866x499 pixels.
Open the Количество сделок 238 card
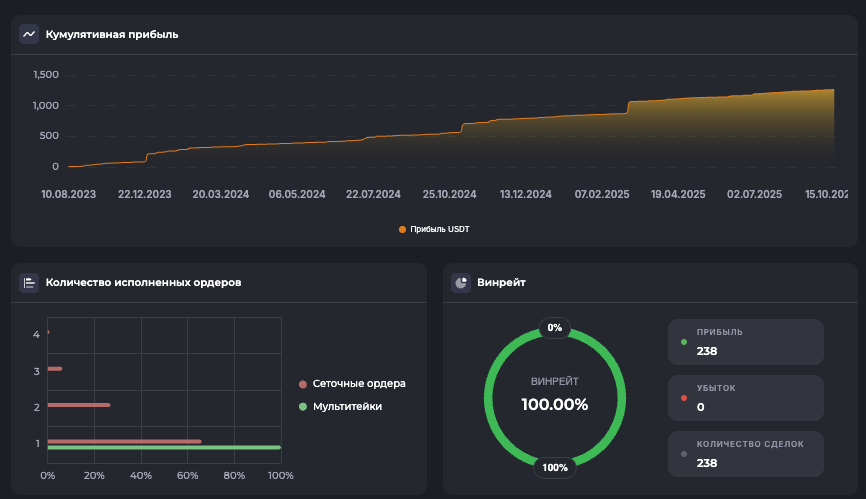(745, 454)
